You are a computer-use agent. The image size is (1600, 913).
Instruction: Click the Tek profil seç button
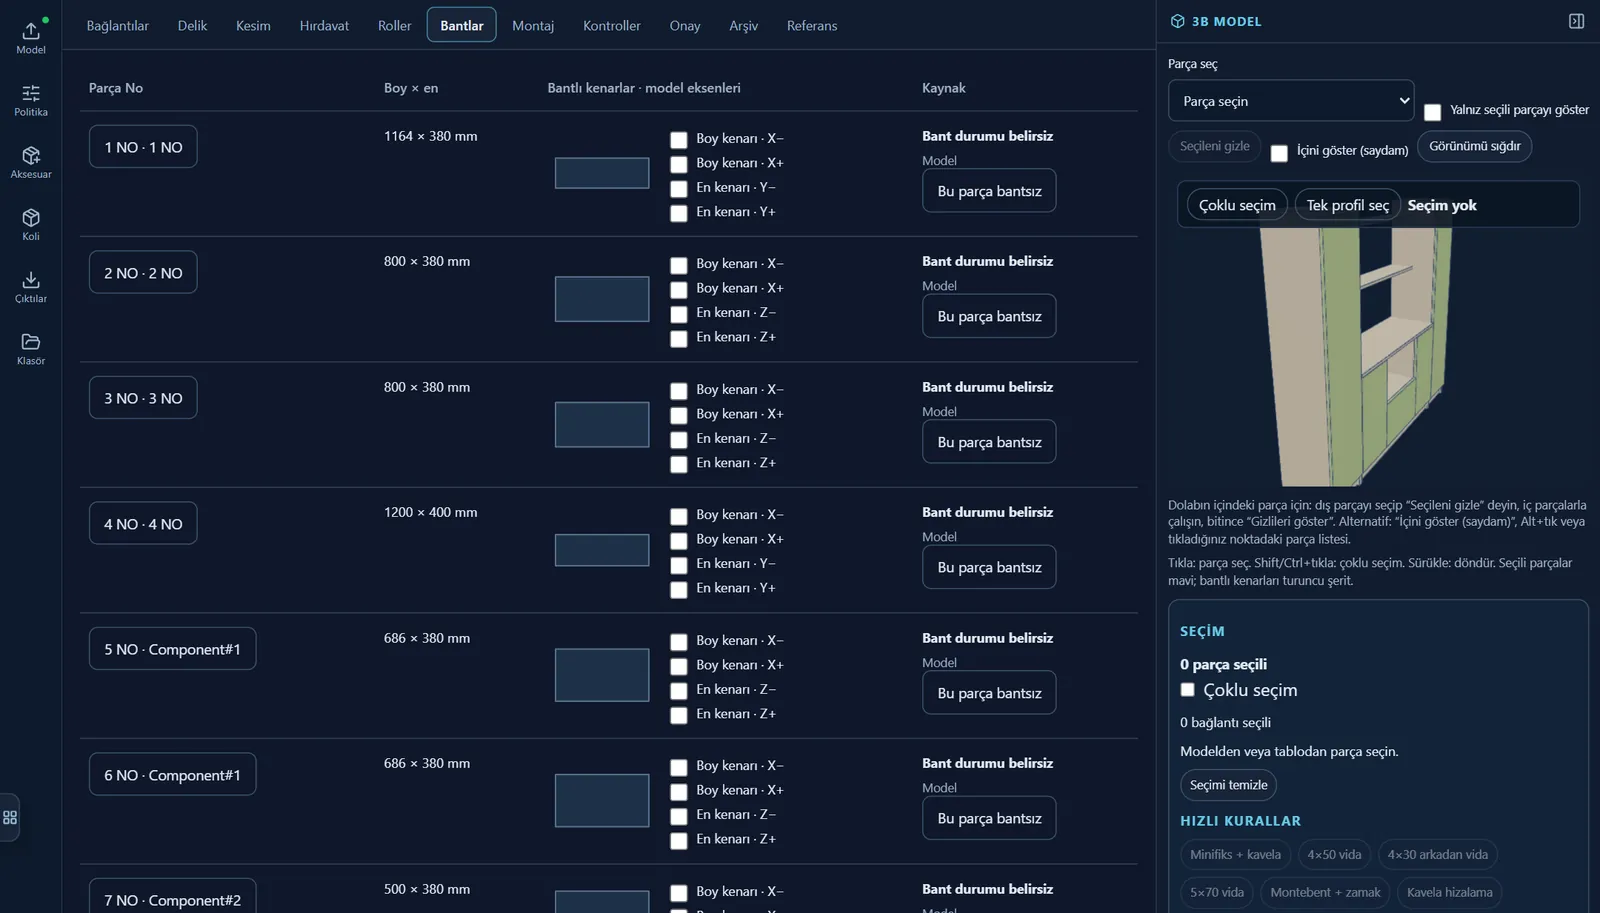pyautogui.click(x=1347, y=205)
